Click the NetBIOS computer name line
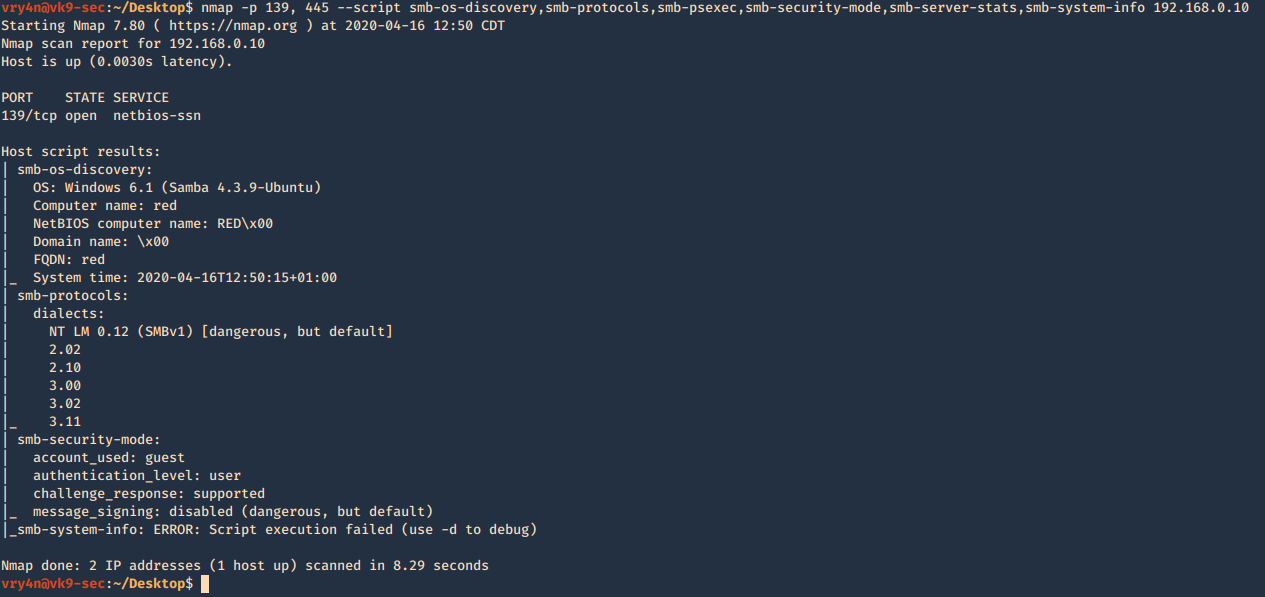This screenshot has width=1265, height=597. (x=152, y=224)
